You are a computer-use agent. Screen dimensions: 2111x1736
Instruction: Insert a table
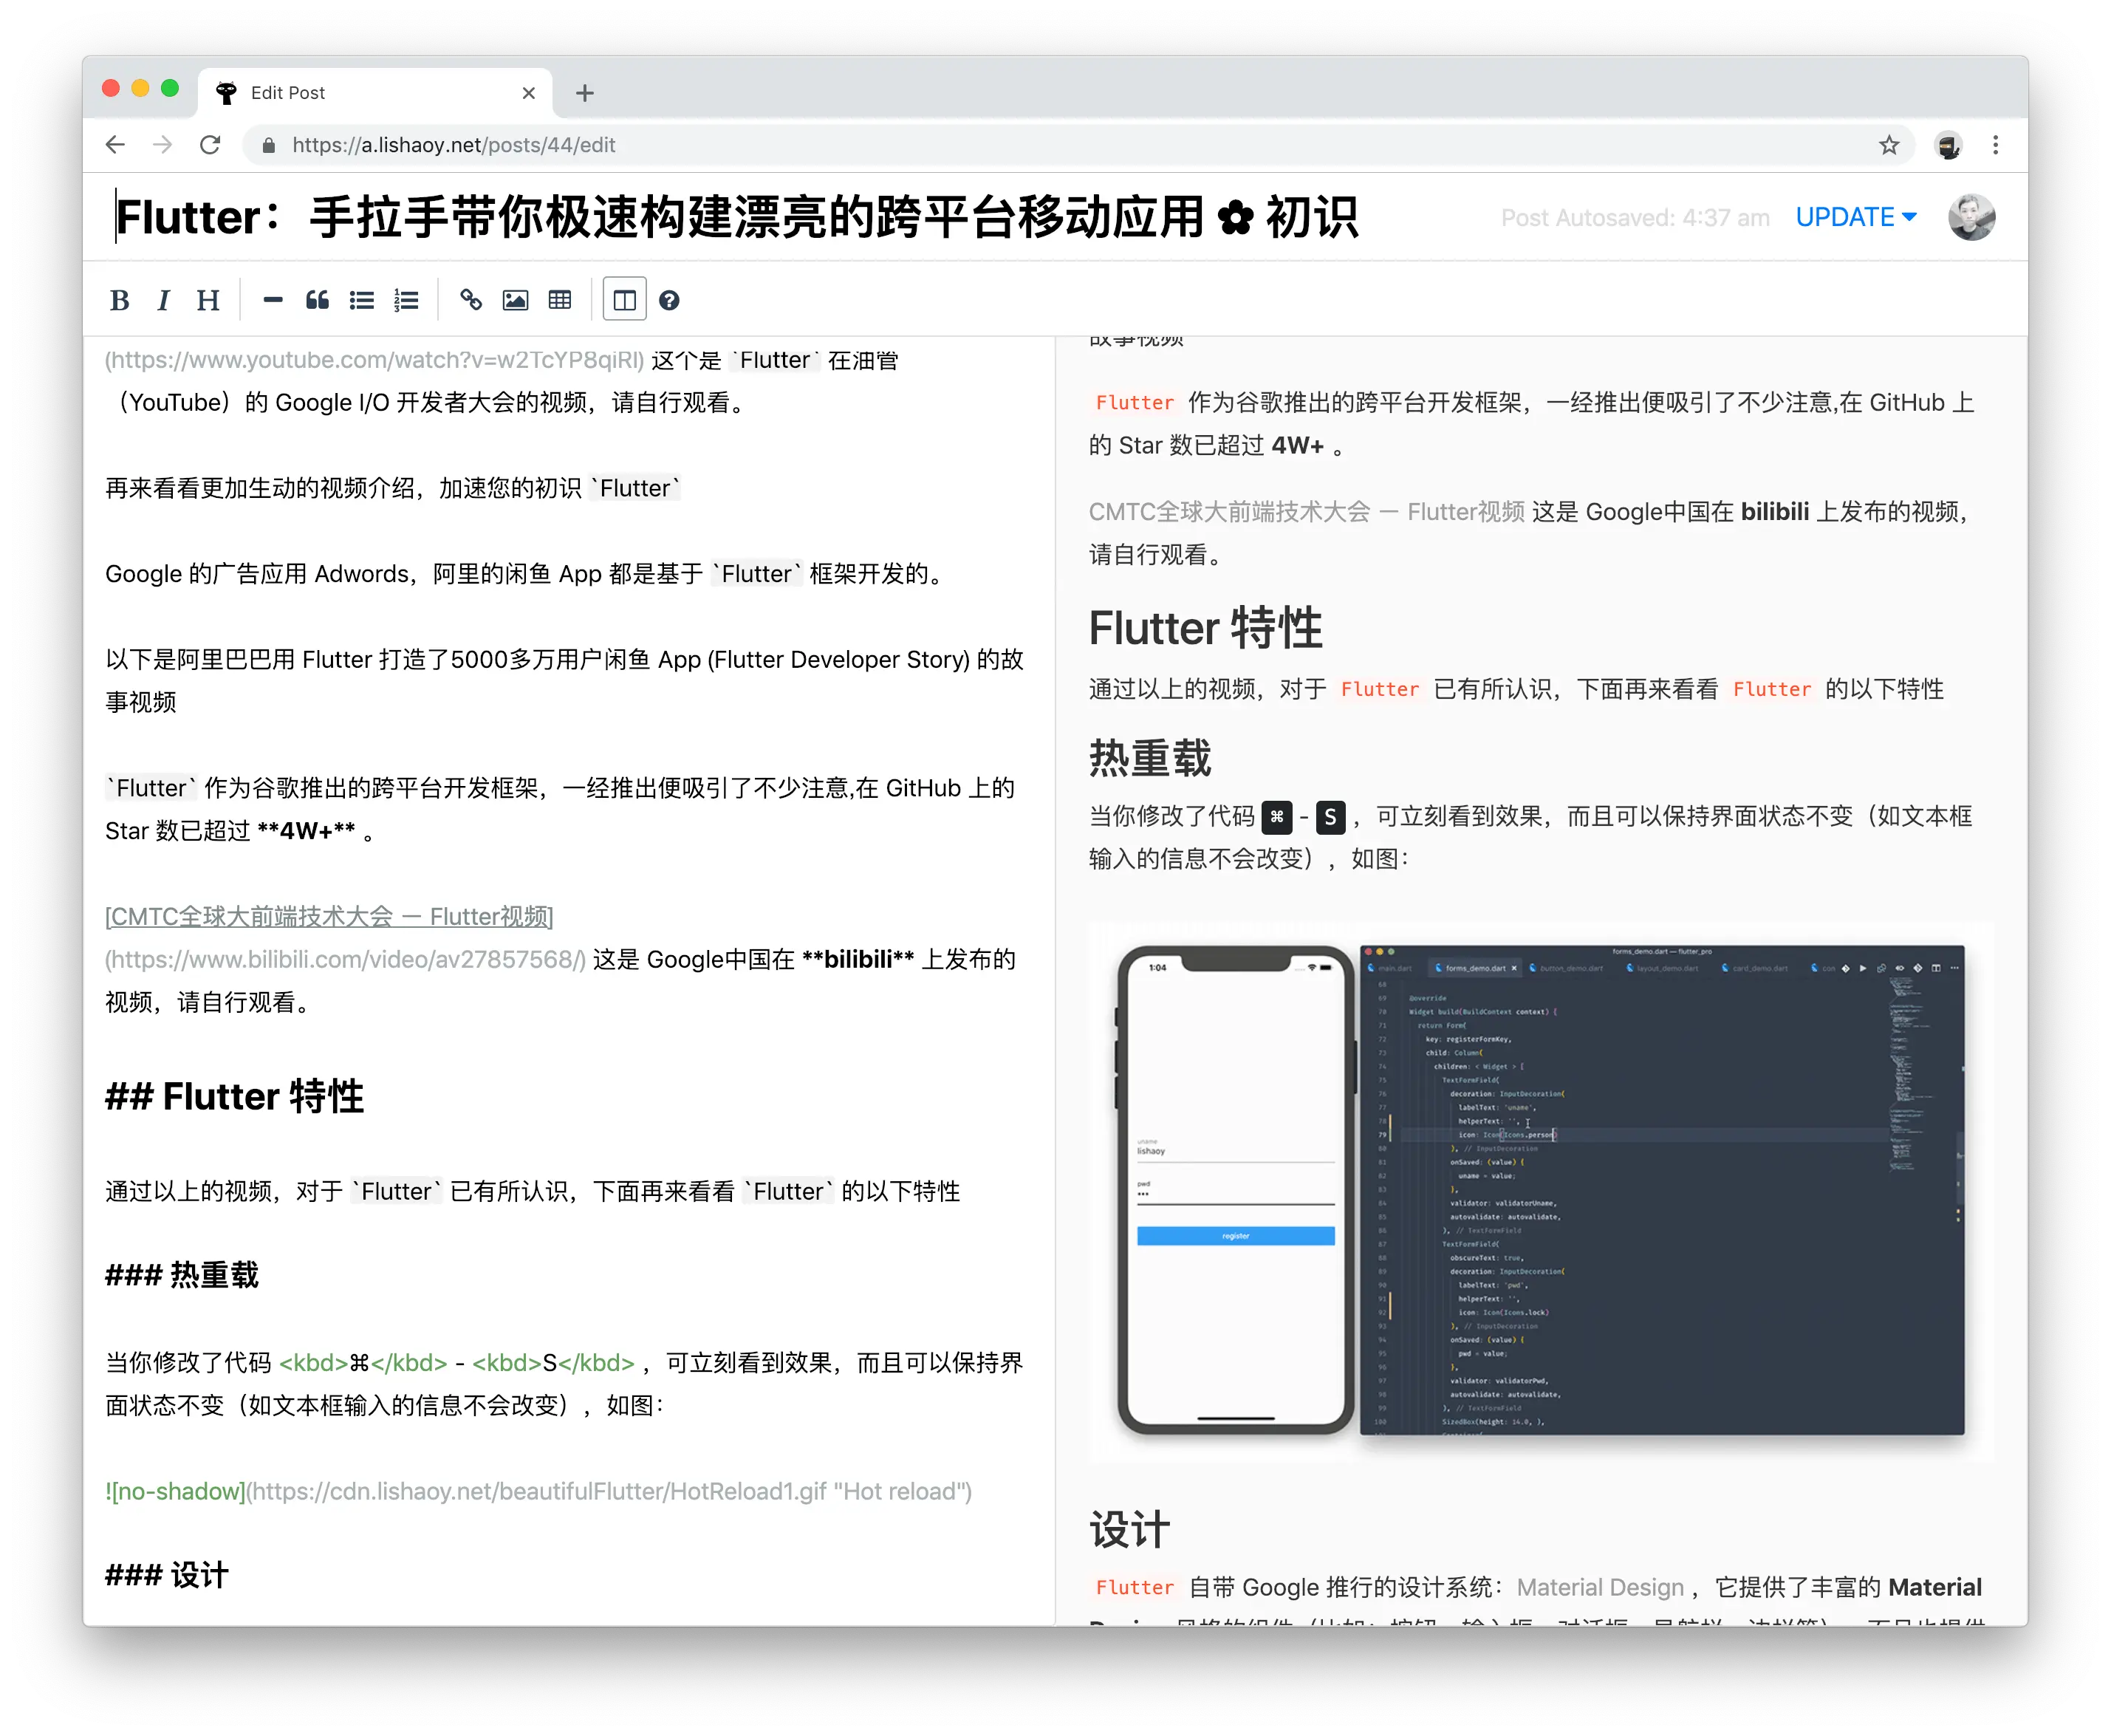[x=560, y=300]
